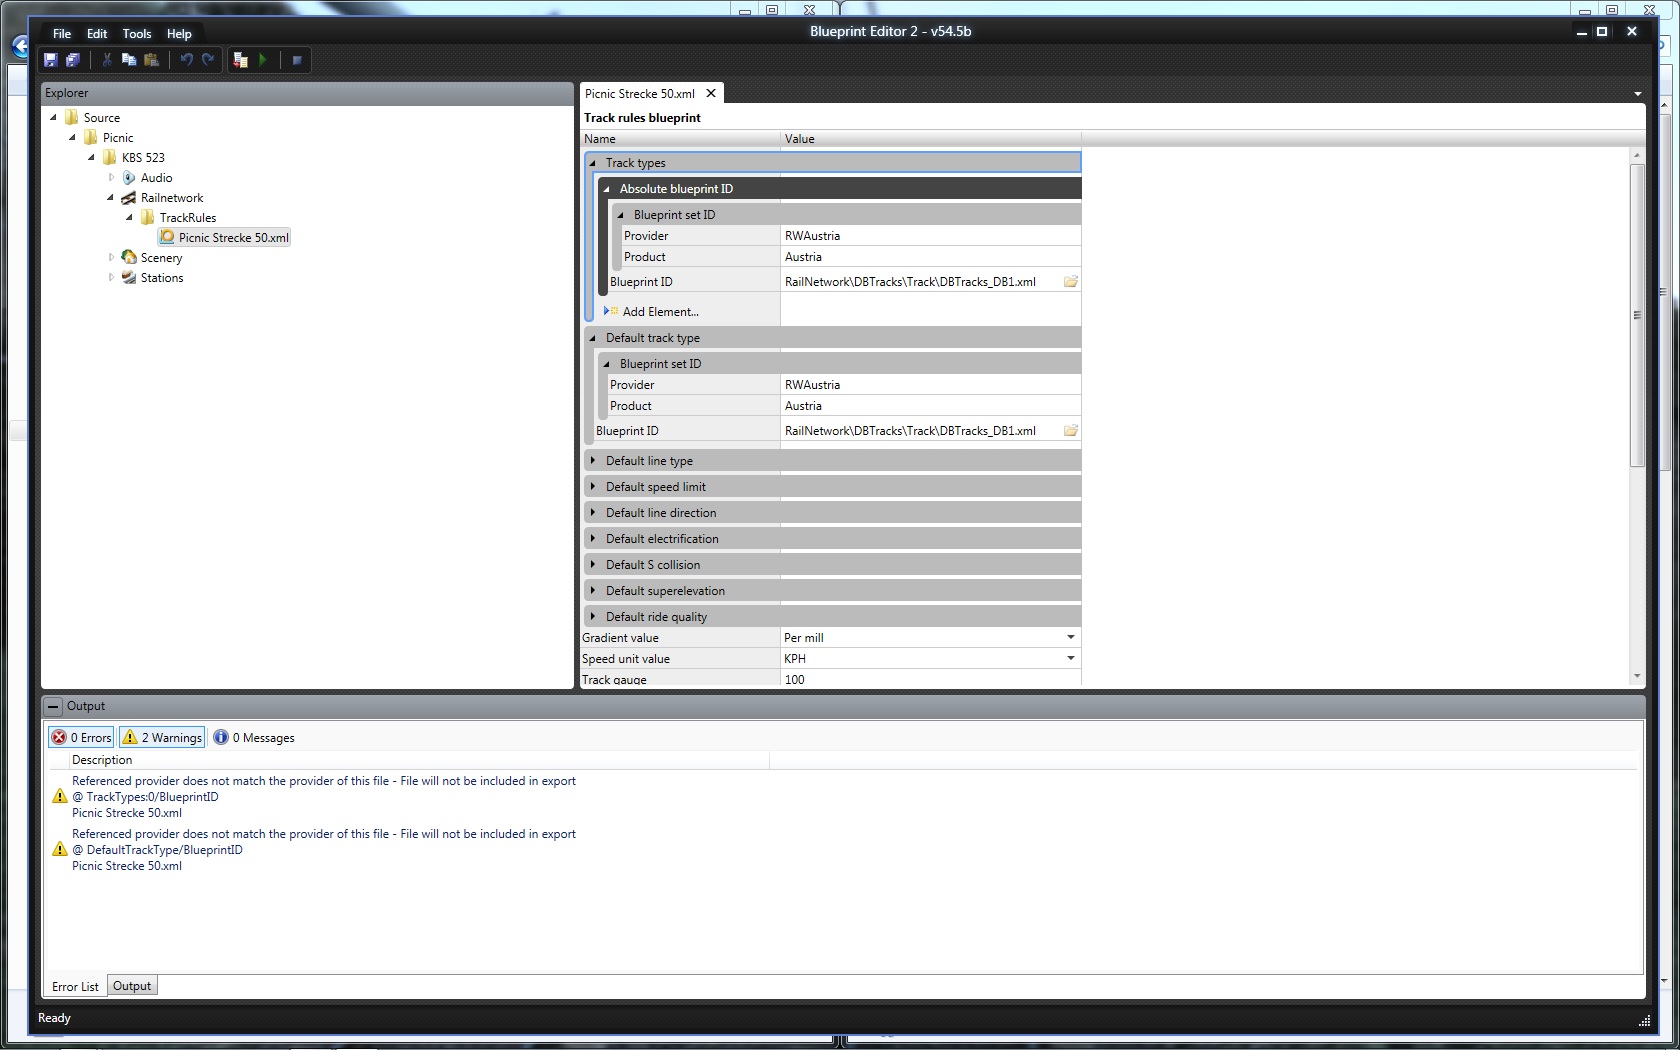Click the export documents toolbar icon
The height and width of the screenshot is (1050, 1680).
coord(240,60)
